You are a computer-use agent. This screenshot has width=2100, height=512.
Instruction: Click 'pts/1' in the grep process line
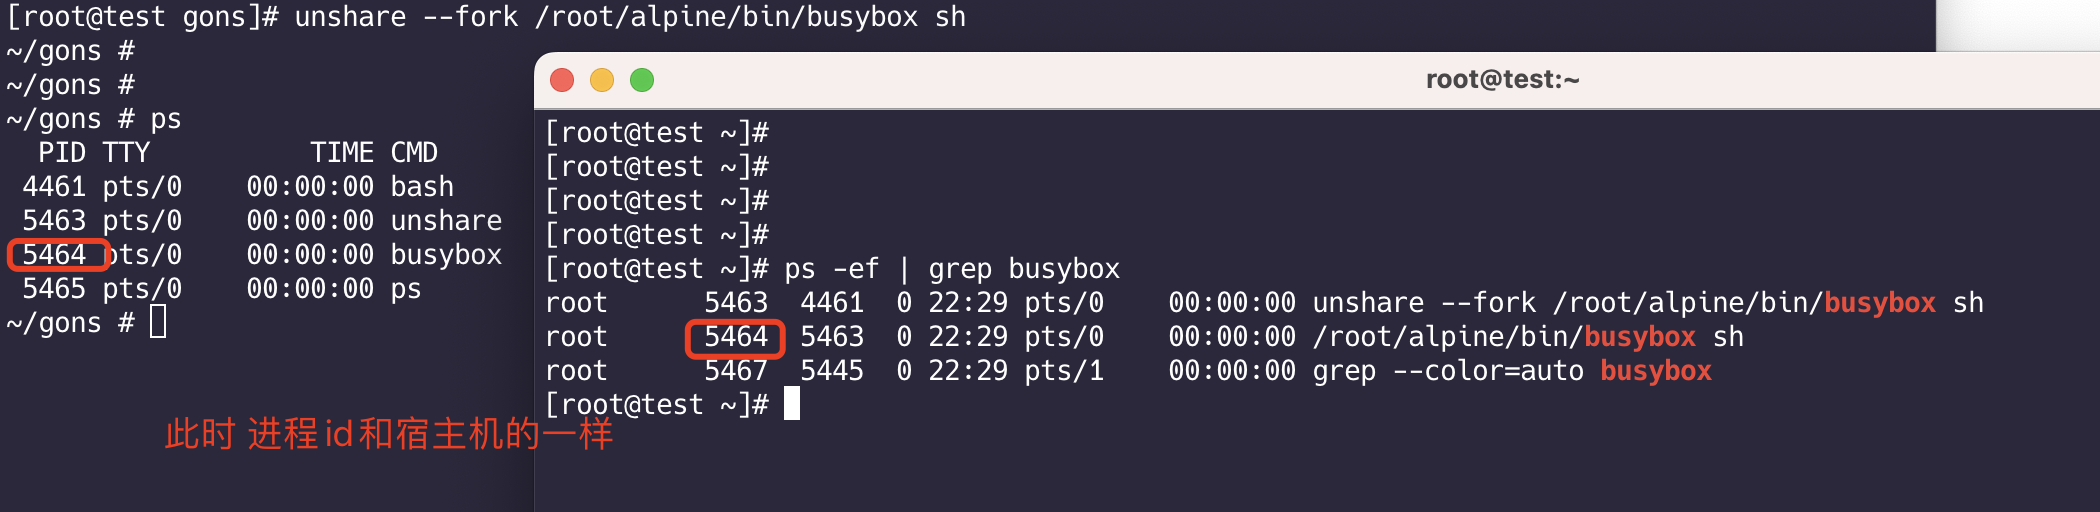tap(1064, 371)
